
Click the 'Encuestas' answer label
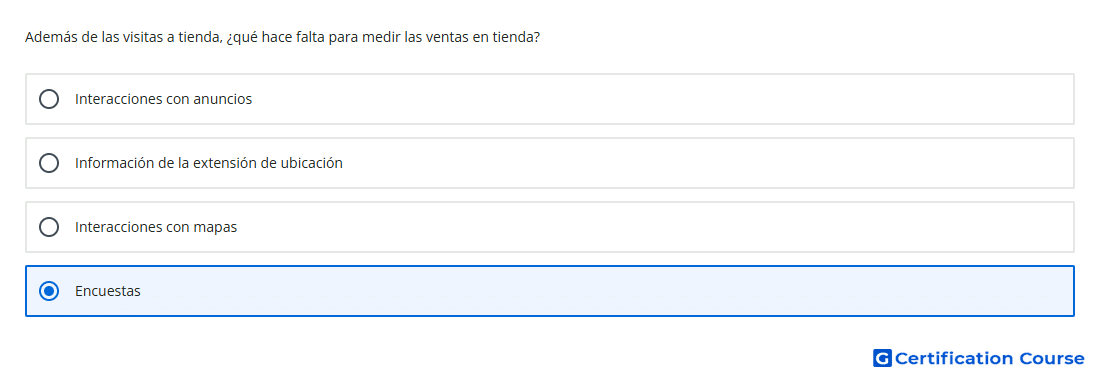[108, 291]
